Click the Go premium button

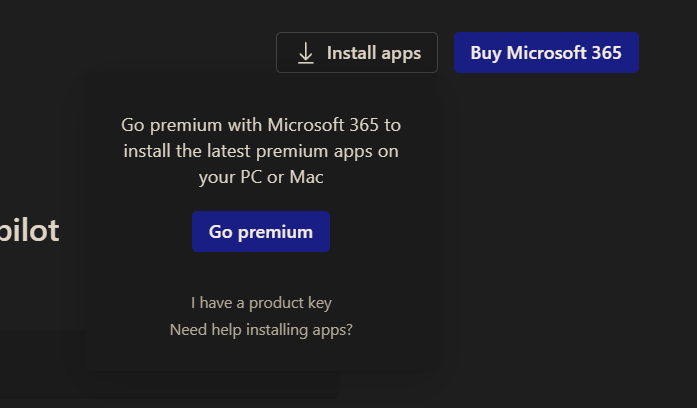tap(261, 232)
